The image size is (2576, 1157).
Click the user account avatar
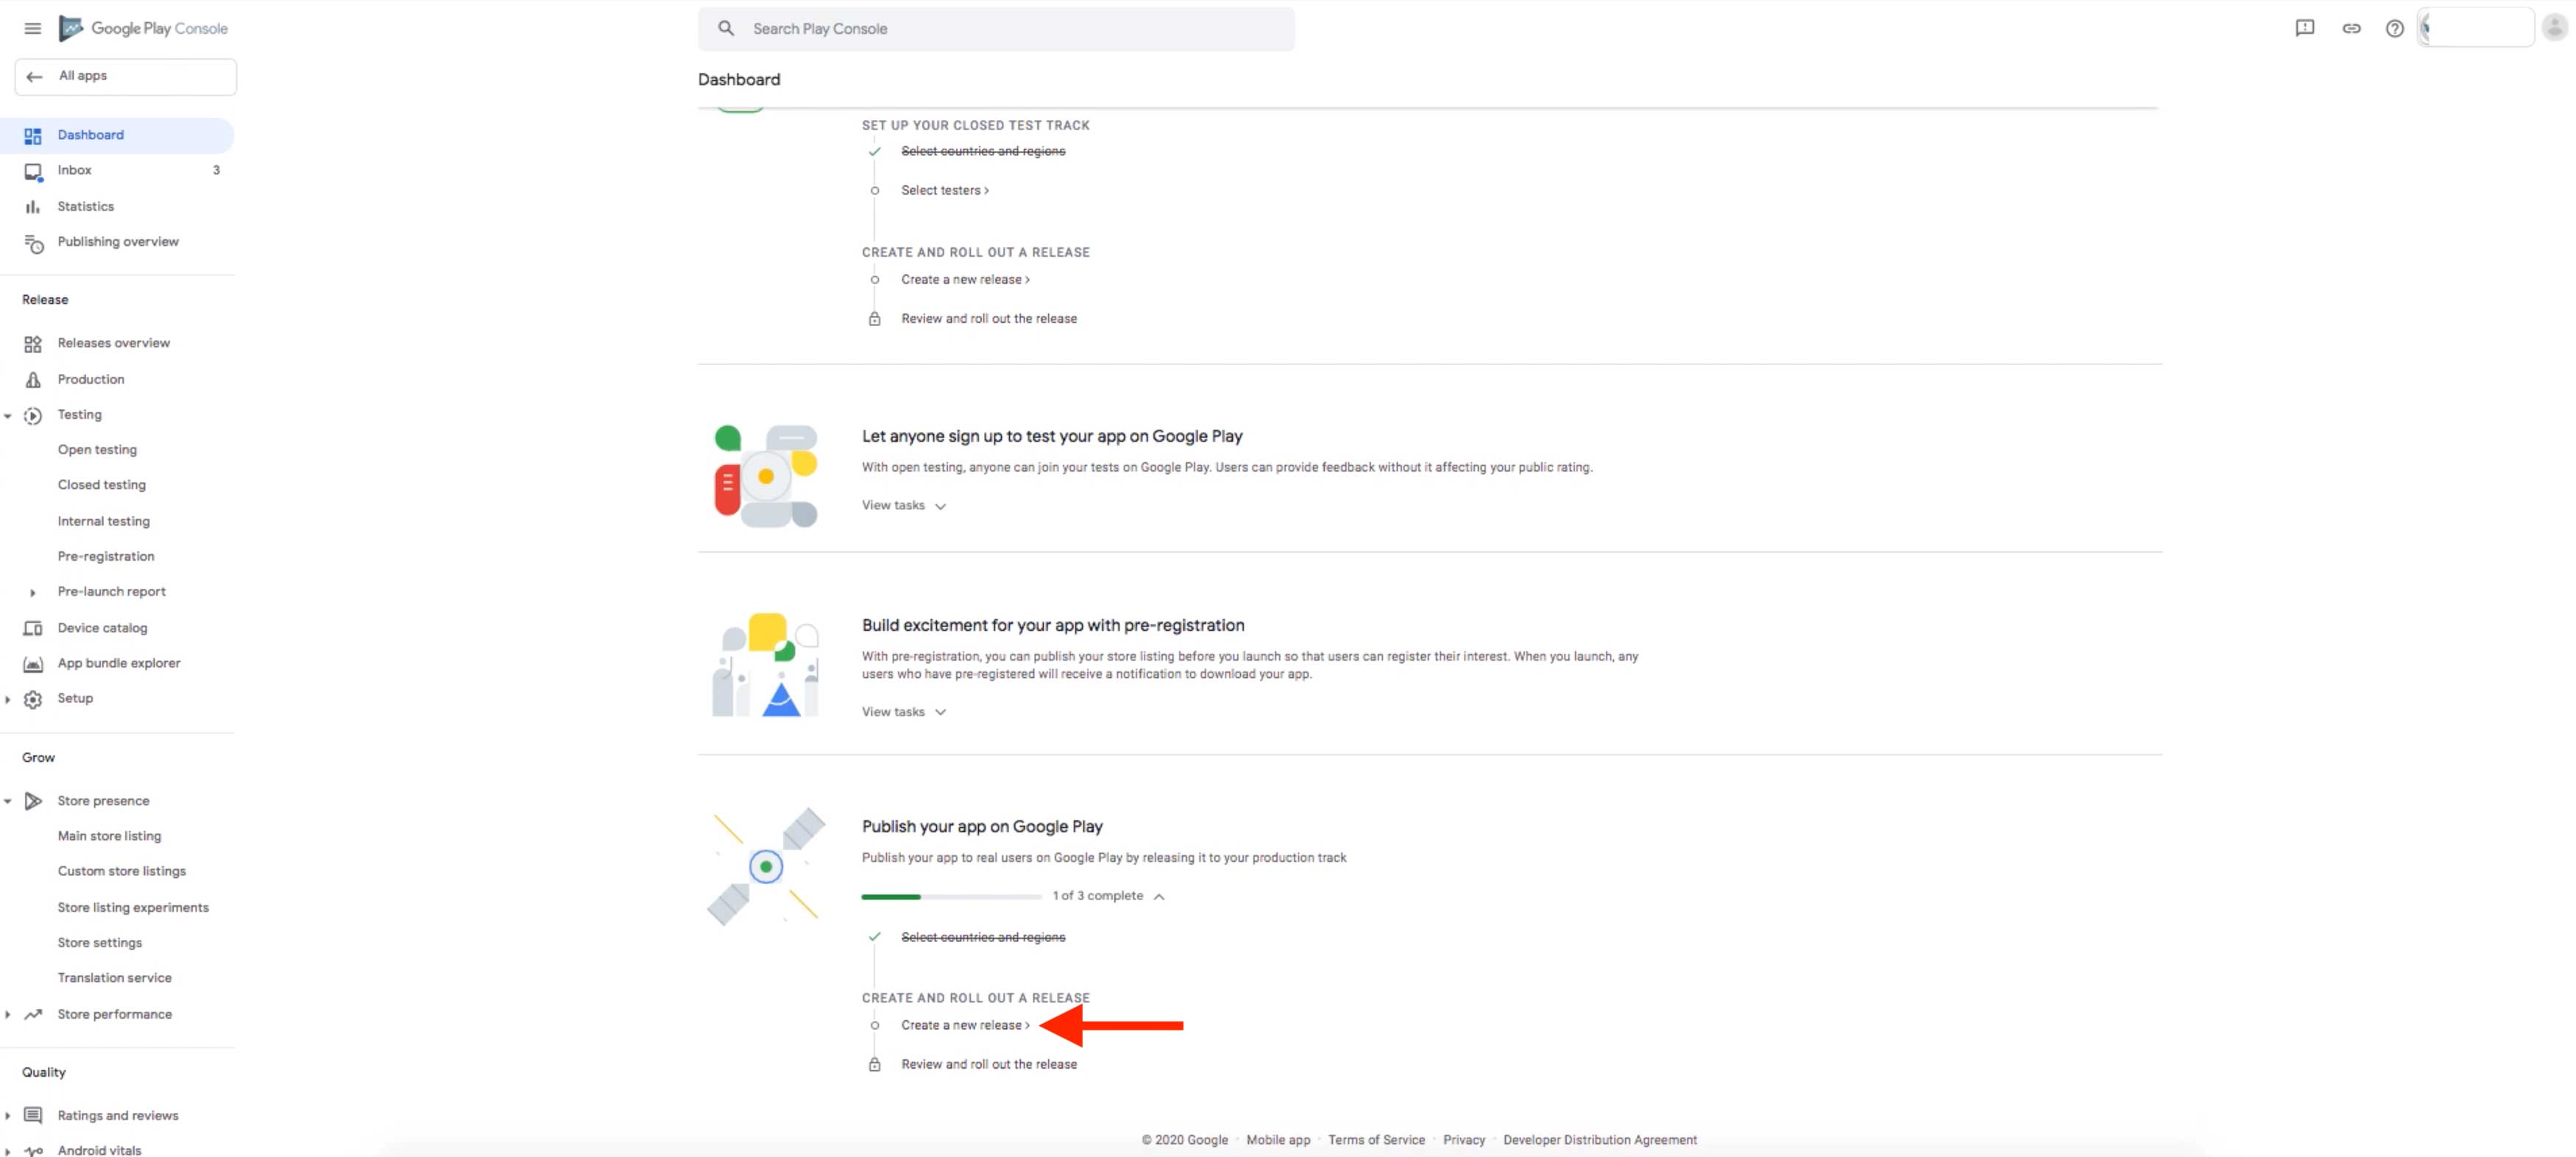coord(2553,28)
